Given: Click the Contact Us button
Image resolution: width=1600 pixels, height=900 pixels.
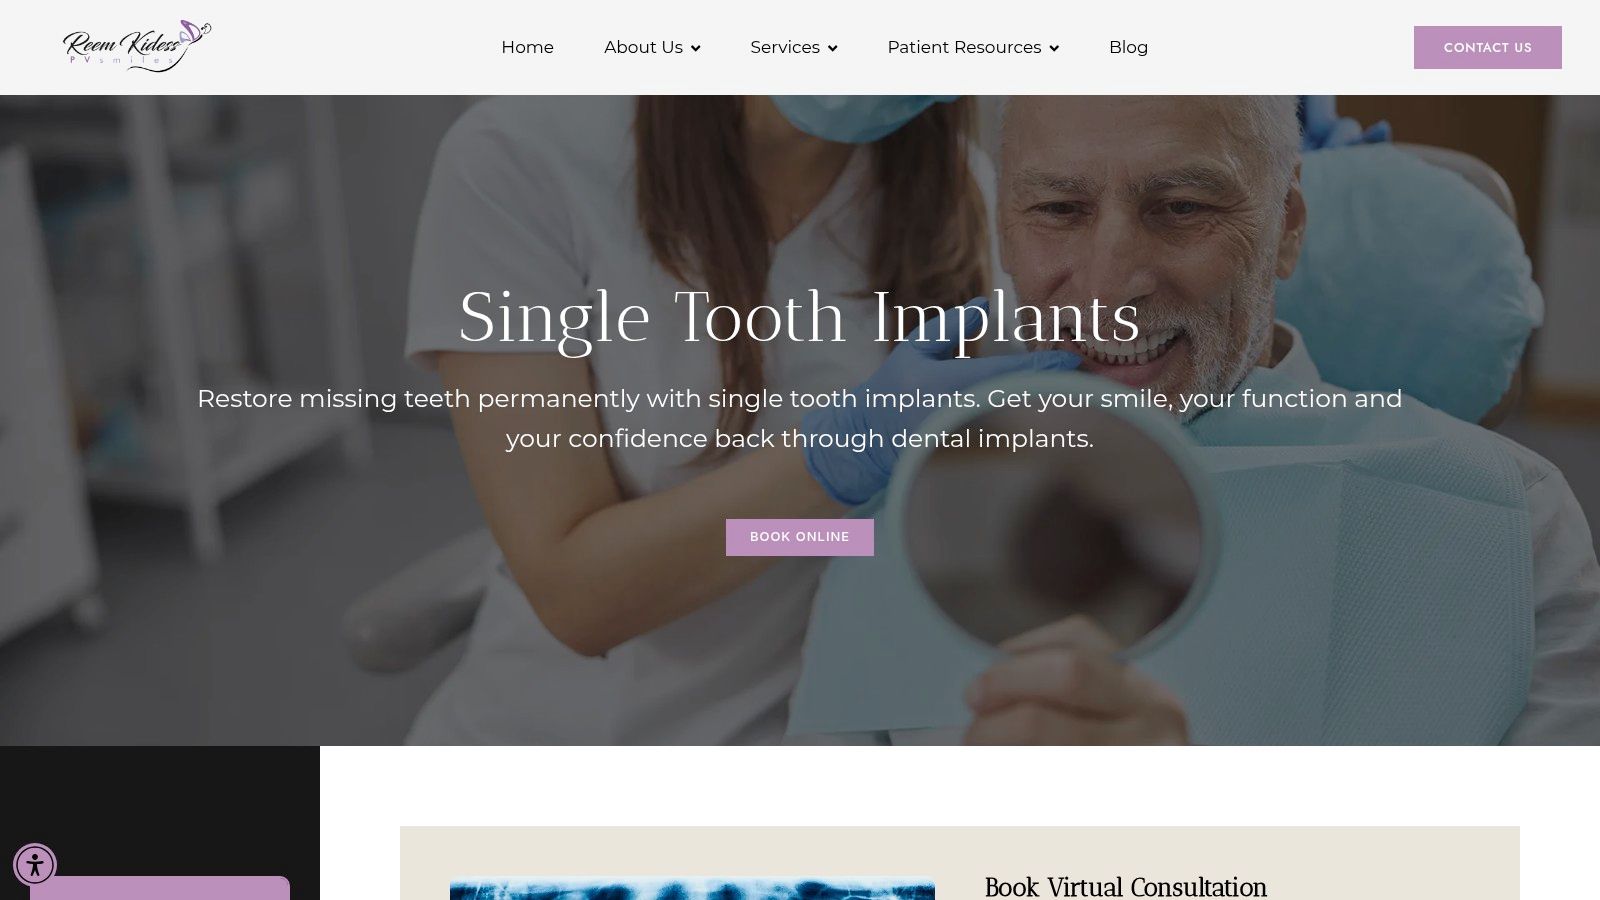Looking at the screenshot, I should [1488, 47].
